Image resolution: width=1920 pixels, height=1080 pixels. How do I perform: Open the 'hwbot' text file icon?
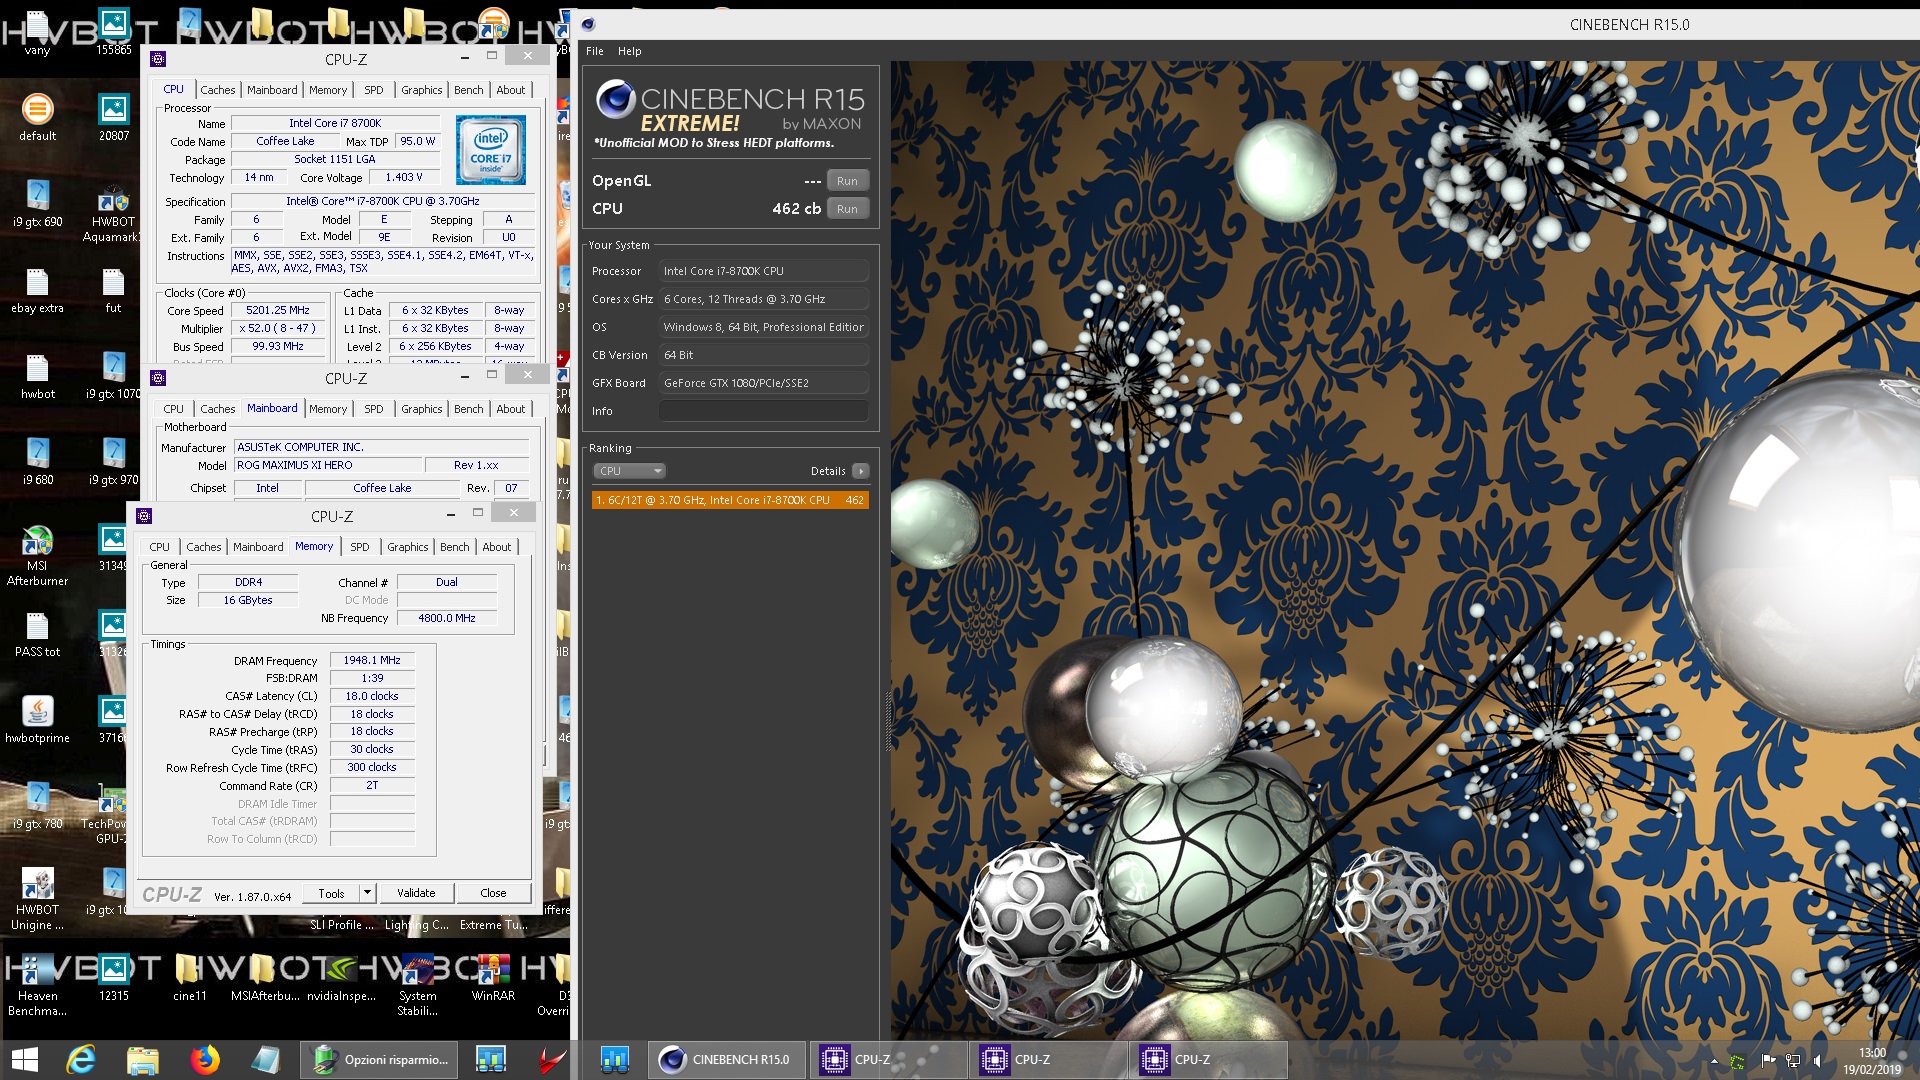tap(37, 376)
